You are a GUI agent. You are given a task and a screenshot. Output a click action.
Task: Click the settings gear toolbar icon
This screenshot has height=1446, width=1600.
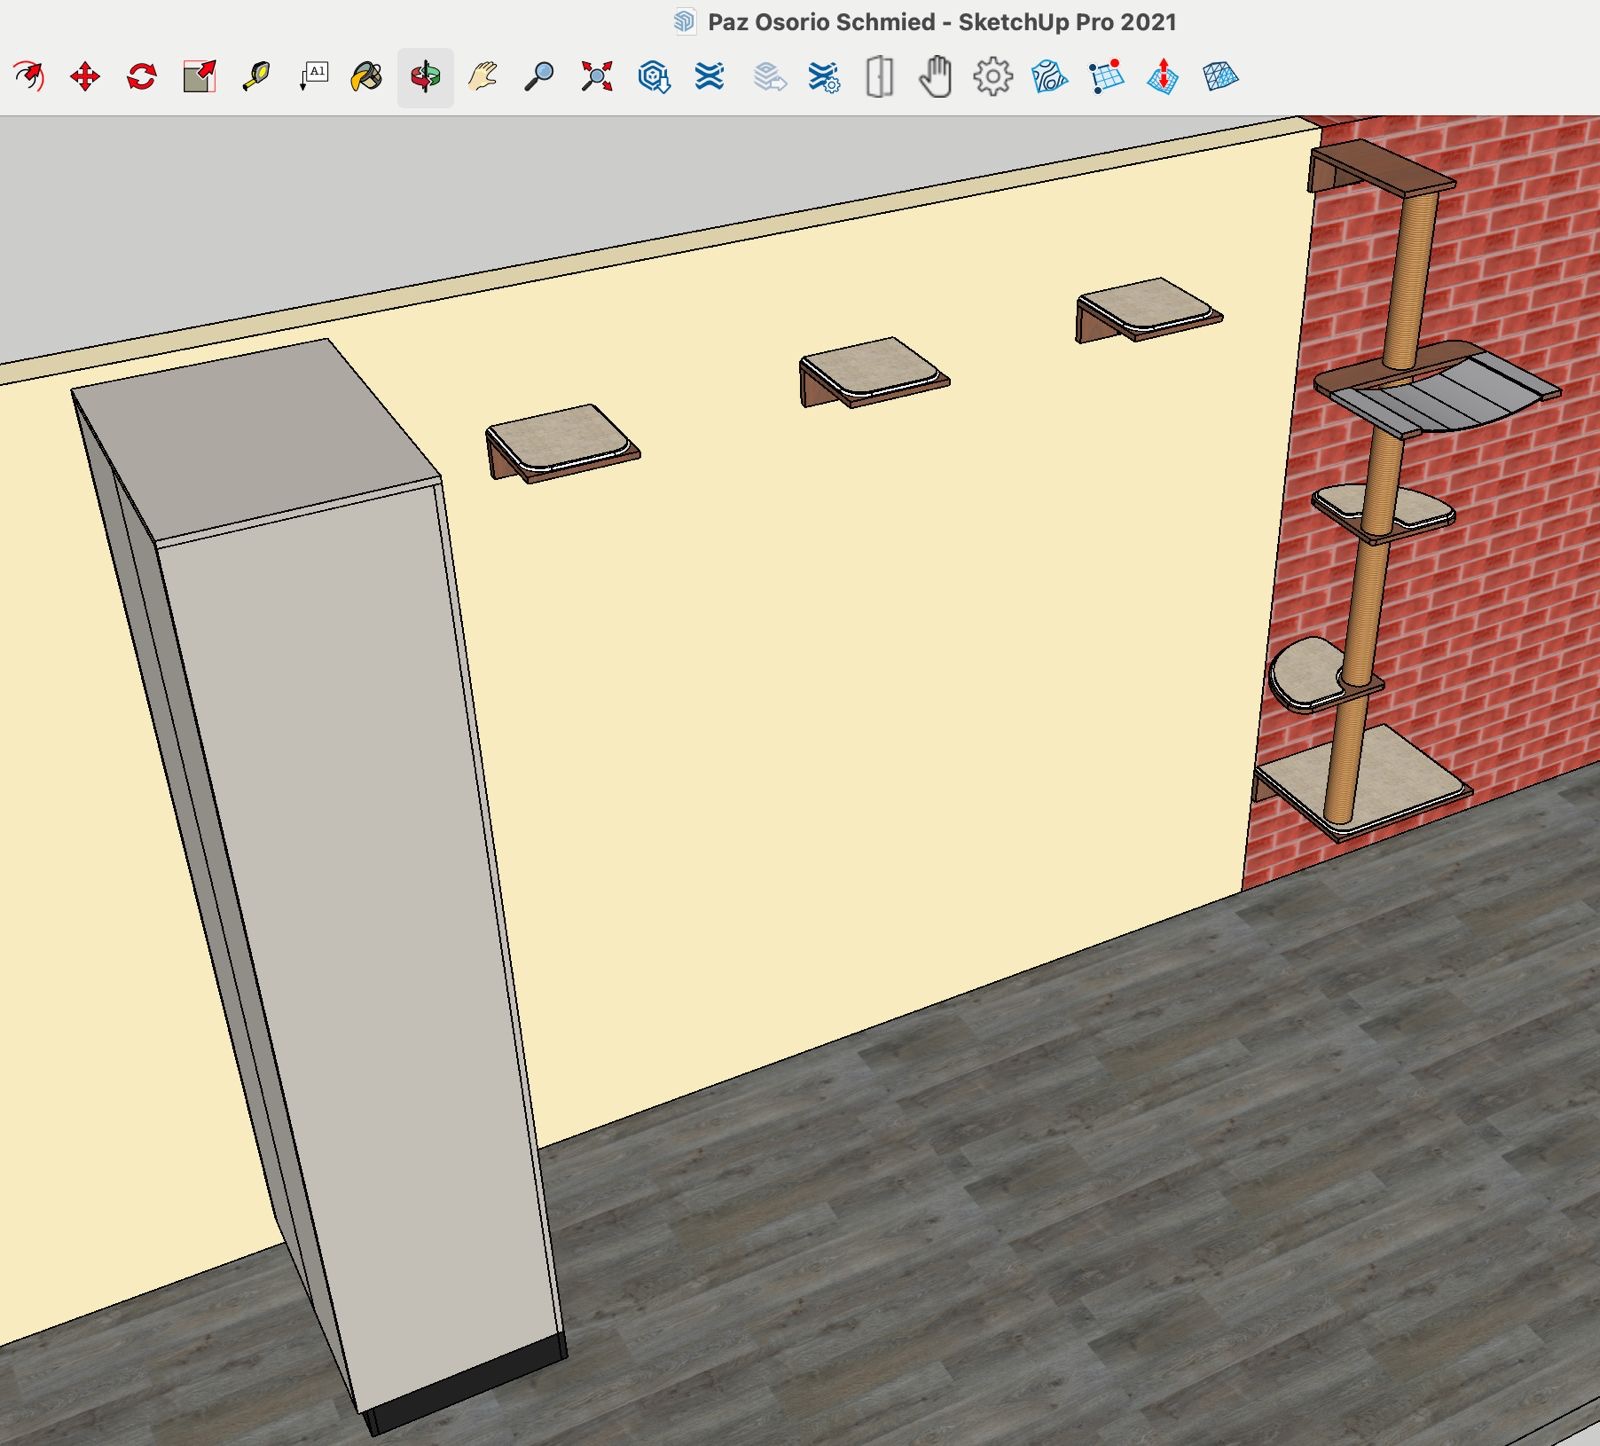point(993,77)
